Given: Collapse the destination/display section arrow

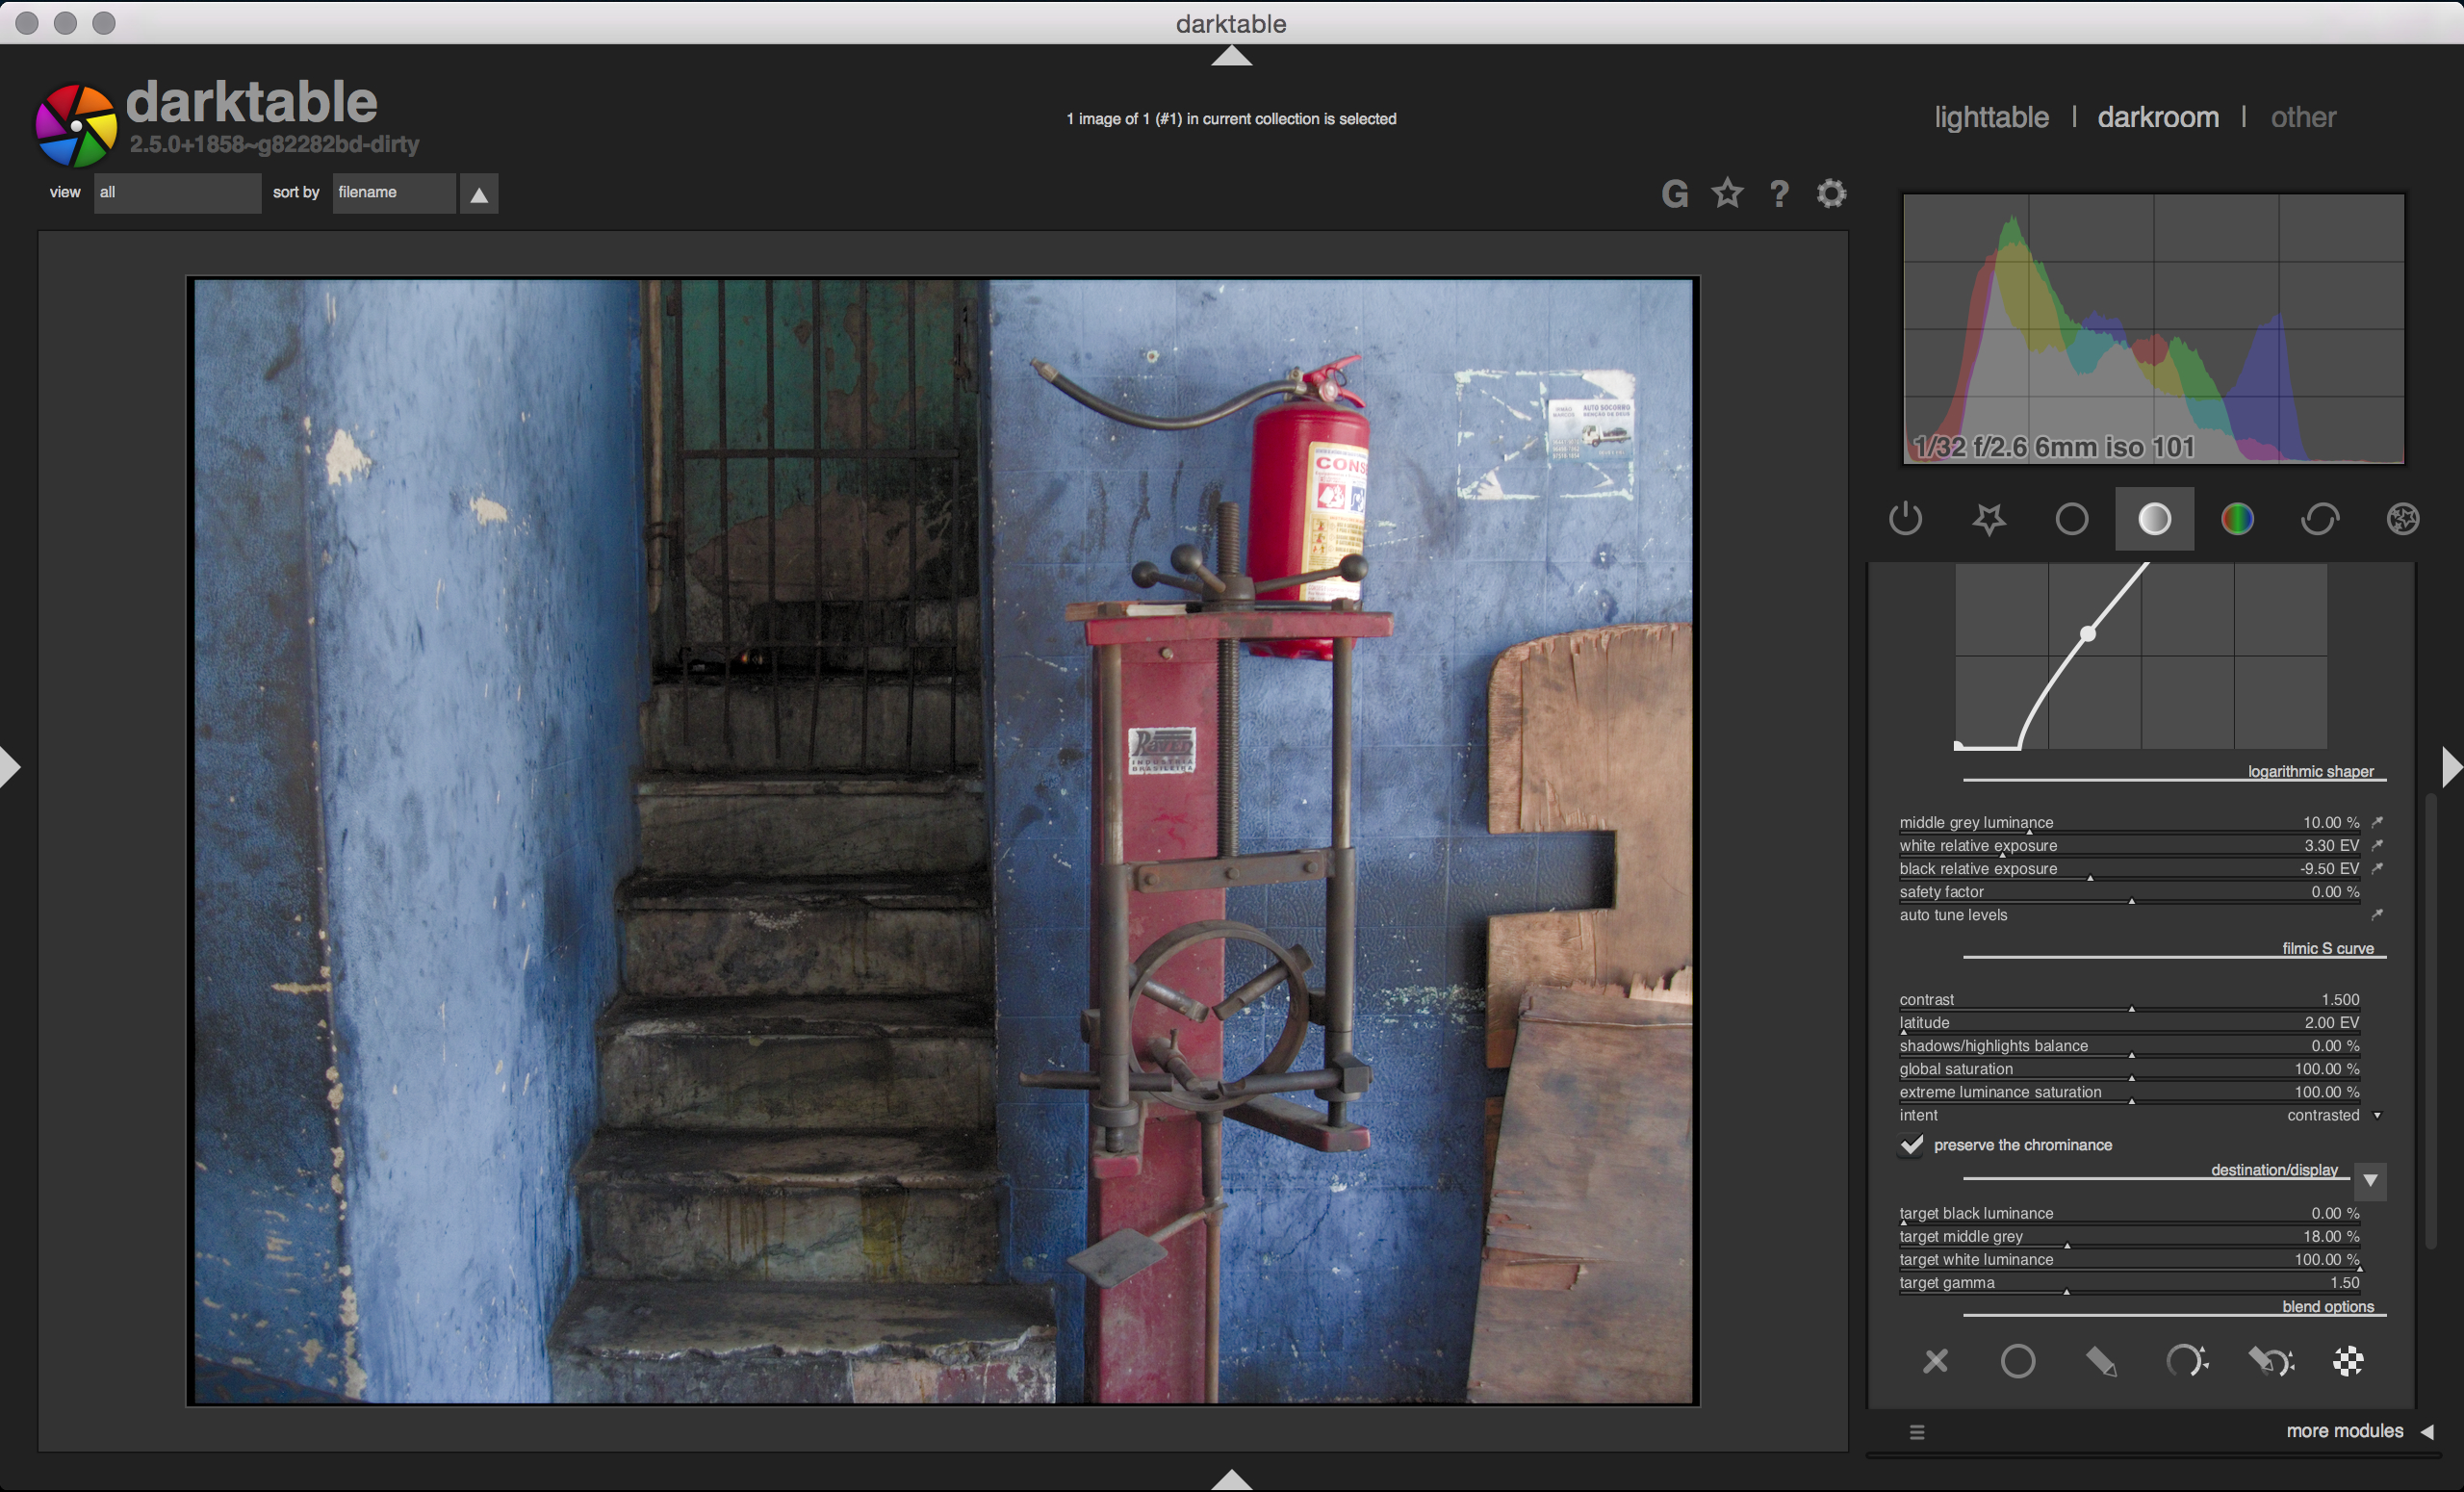Looking at the screenshot, I should coord(2370,1180).
